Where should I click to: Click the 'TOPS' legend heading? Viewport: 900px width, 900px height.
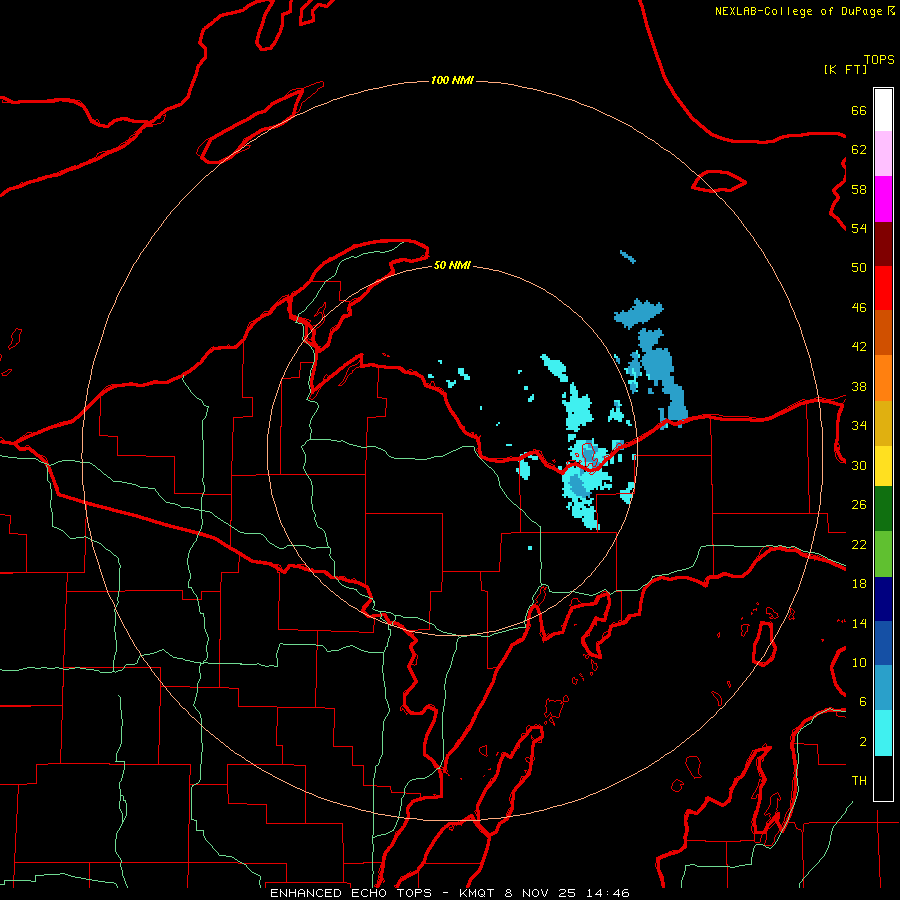tap(879, 60)
